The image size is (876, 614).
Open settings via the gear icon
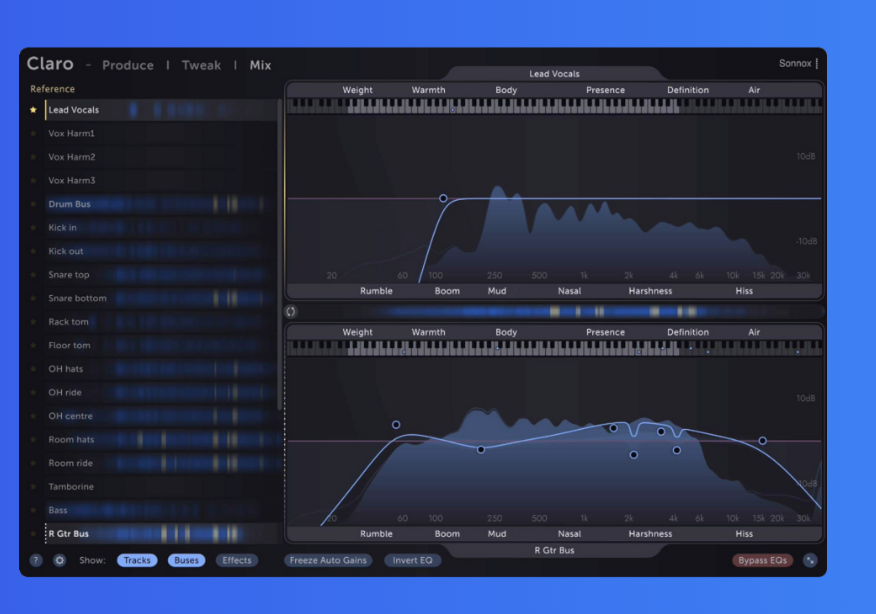[x=59, y=560]
